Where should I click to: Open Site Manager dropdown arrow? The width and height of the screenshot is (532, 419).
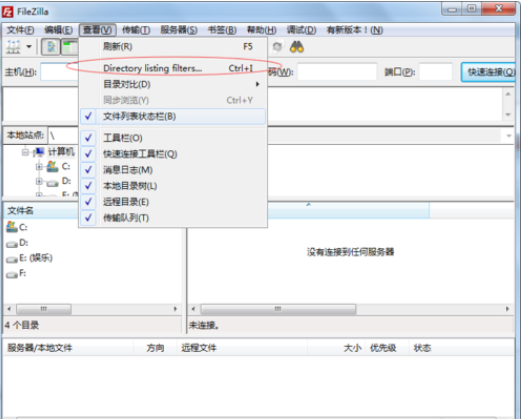click(29, 46)
